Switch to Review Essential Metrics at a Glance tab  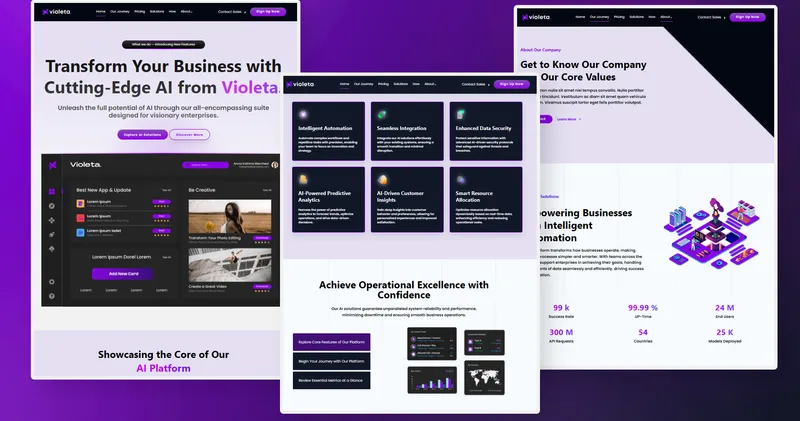(331, 381)
